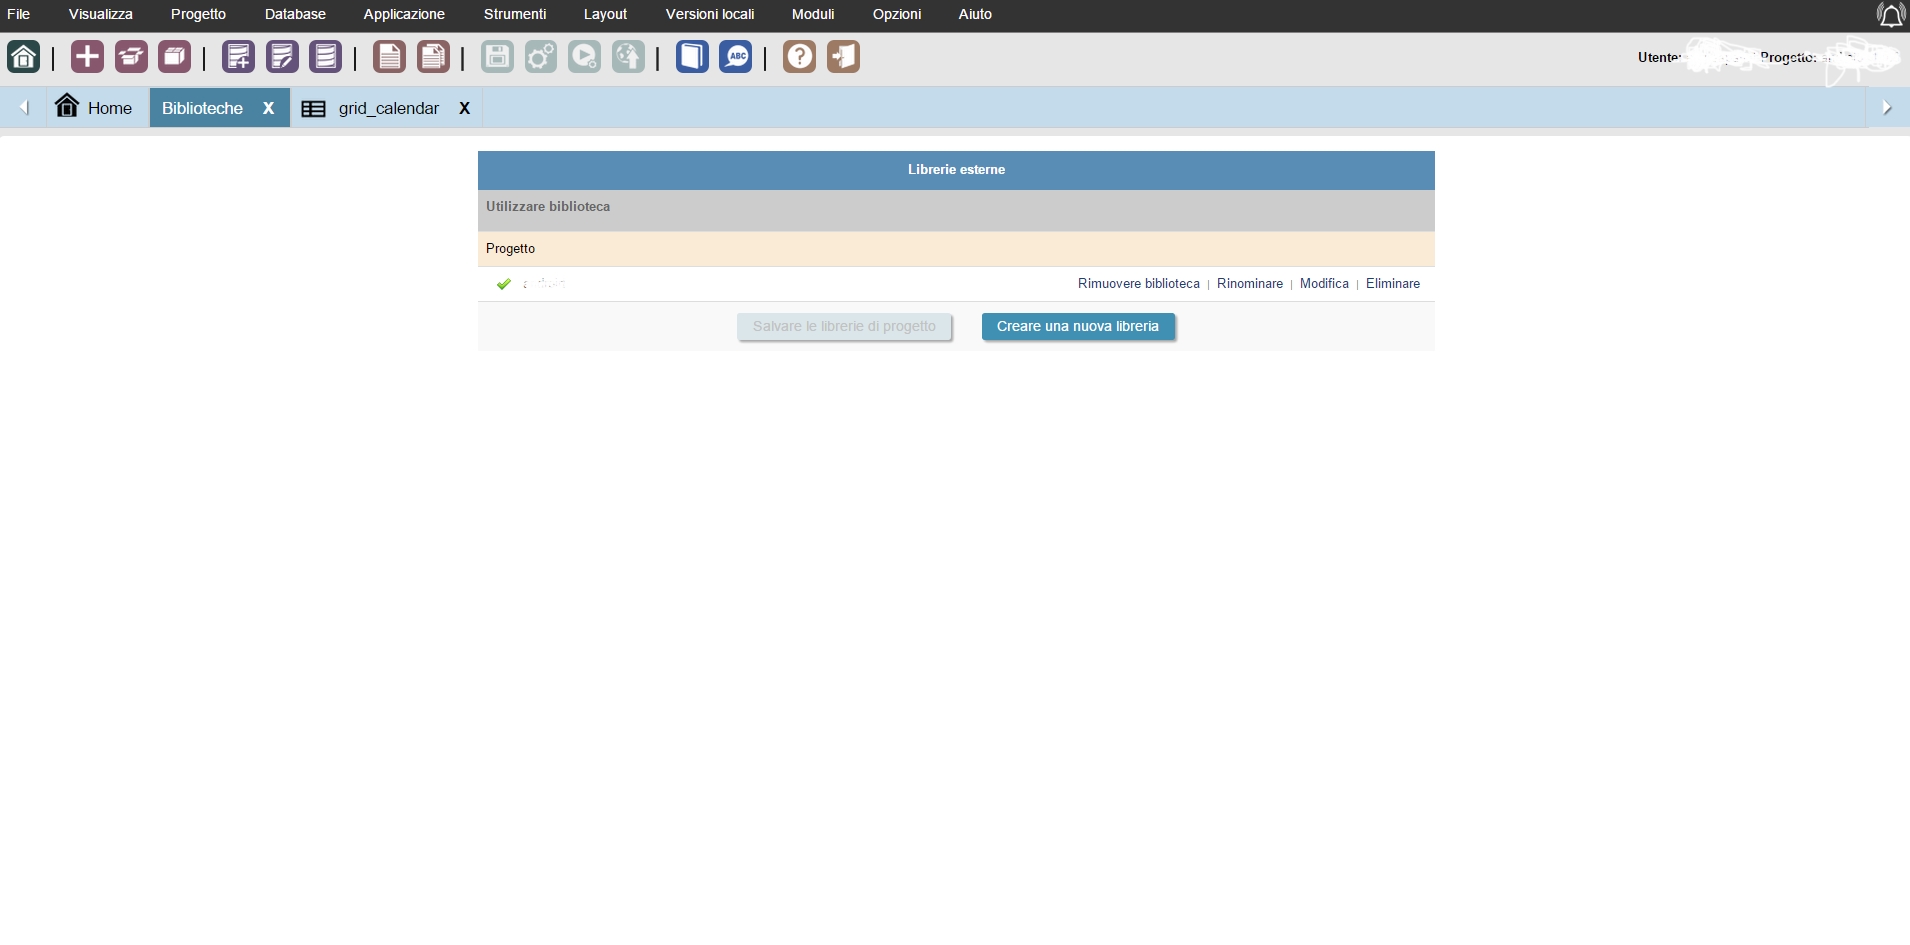
Task: Click the question mark help icon
Action: tap(799, 57)
